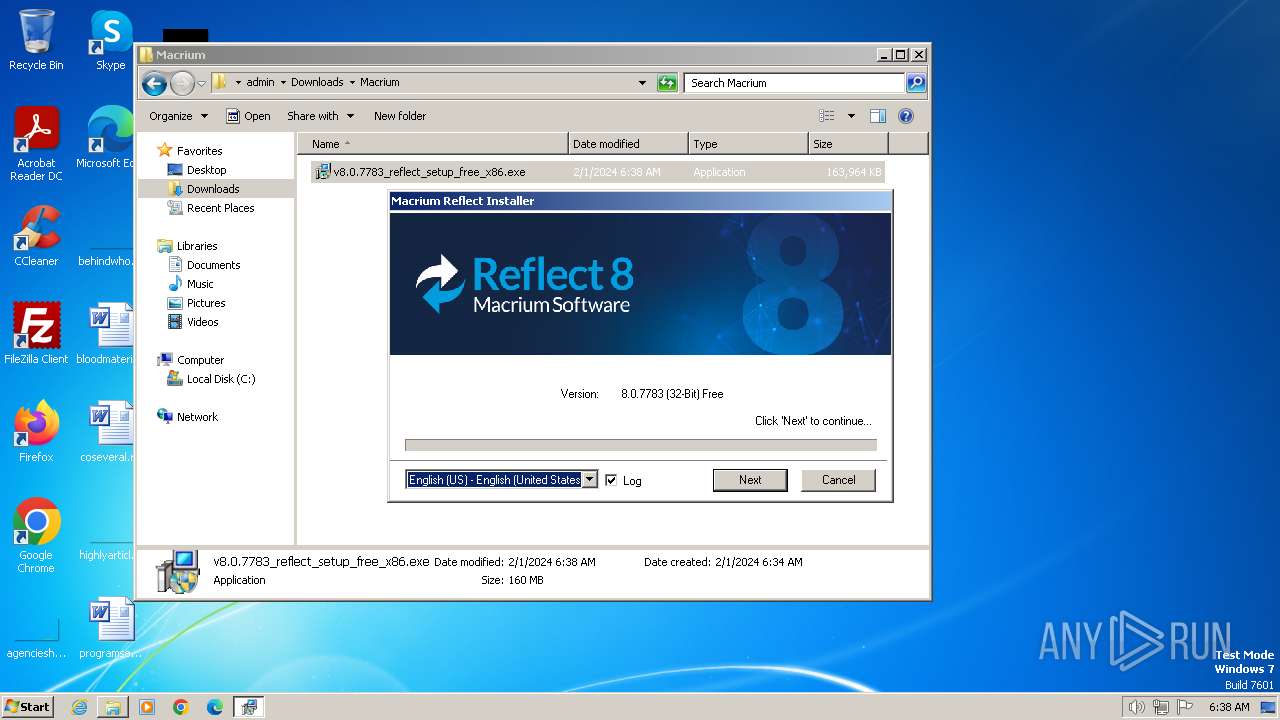1280x720 pixels.
Task: Click the Search Macrium field
Action: coord(794,83)
